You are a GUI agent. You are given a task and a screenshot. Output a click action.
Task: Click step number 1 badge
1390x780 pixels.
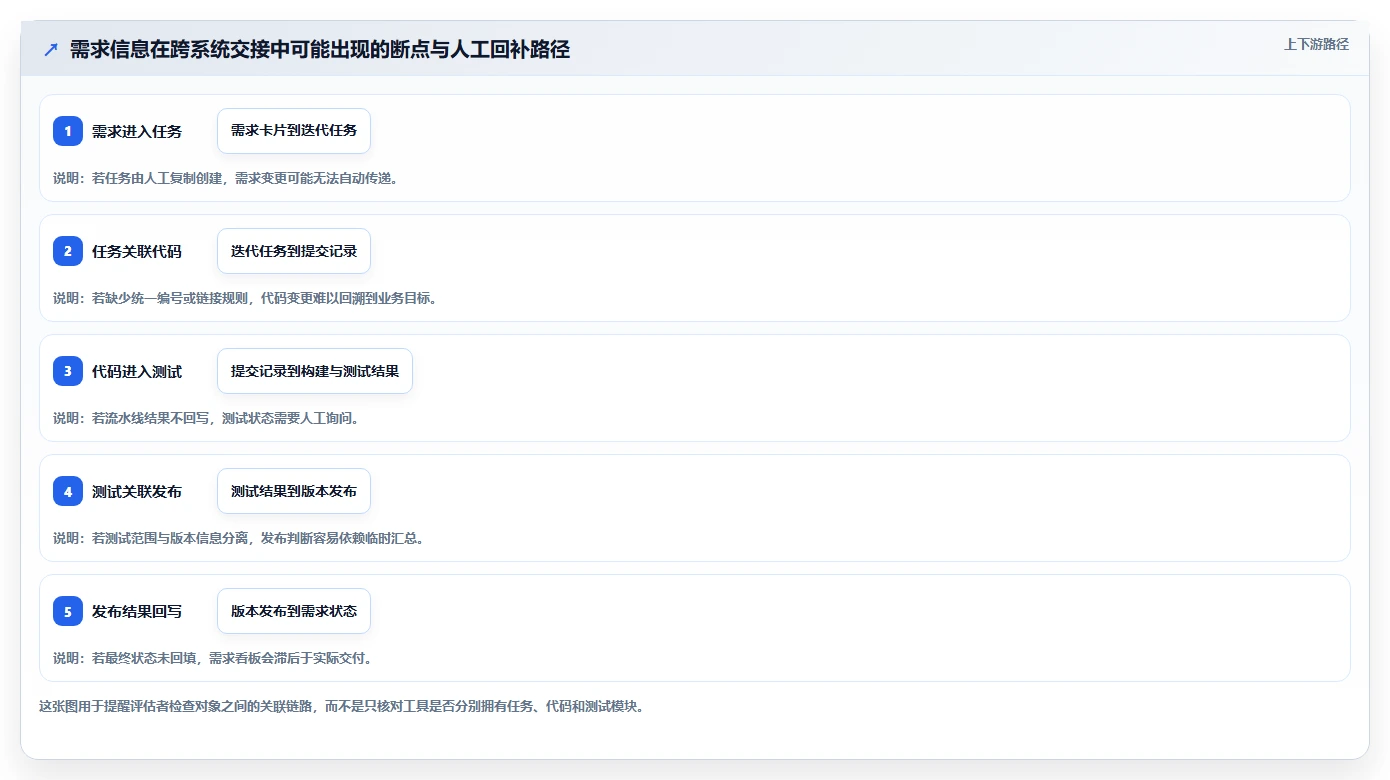coord(68,131)
